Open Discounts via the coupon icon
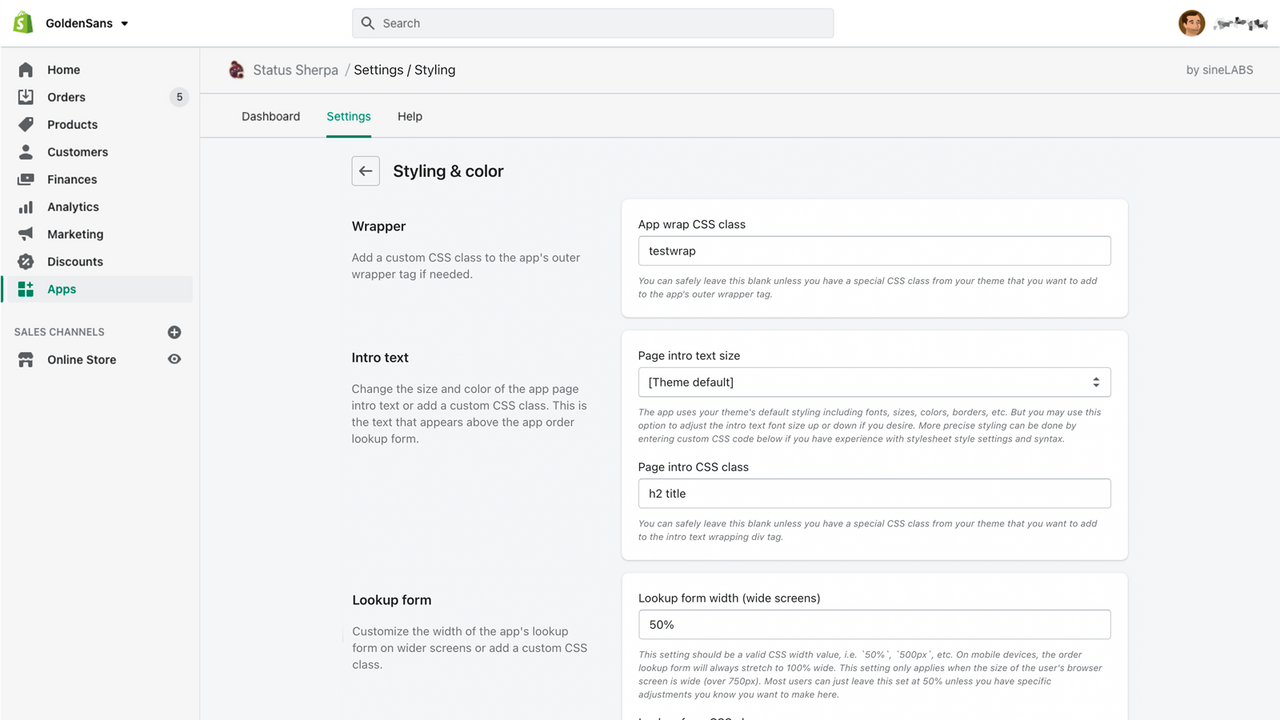Image resolution: width=1280 pixels, height=720 pixels. 25,261
